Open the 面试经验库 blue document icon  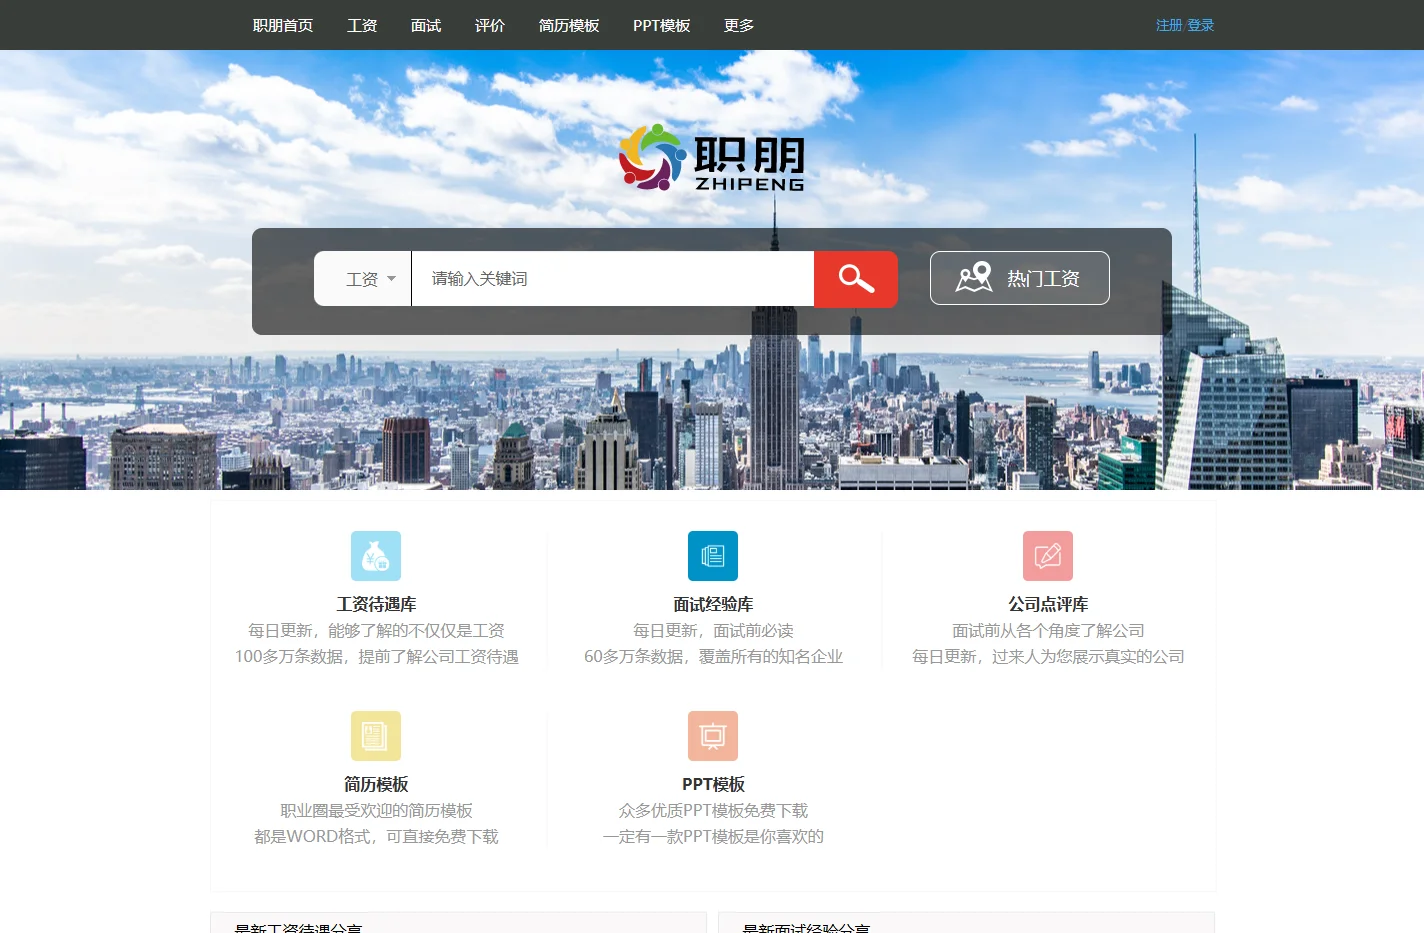713,556
